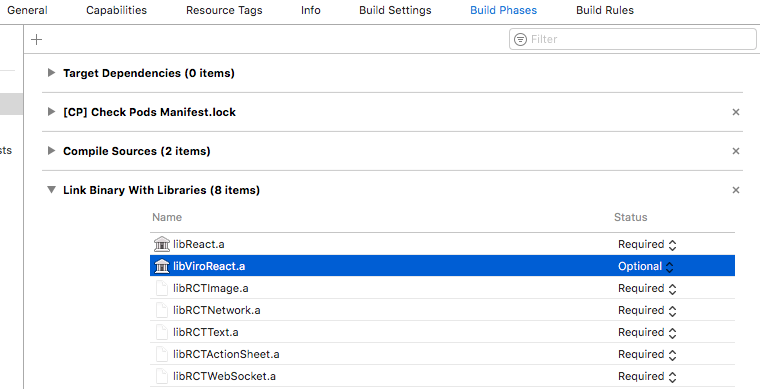
Task: Click the file icon of libRCTNetwork.a
Action: click(x=162, y=310)
